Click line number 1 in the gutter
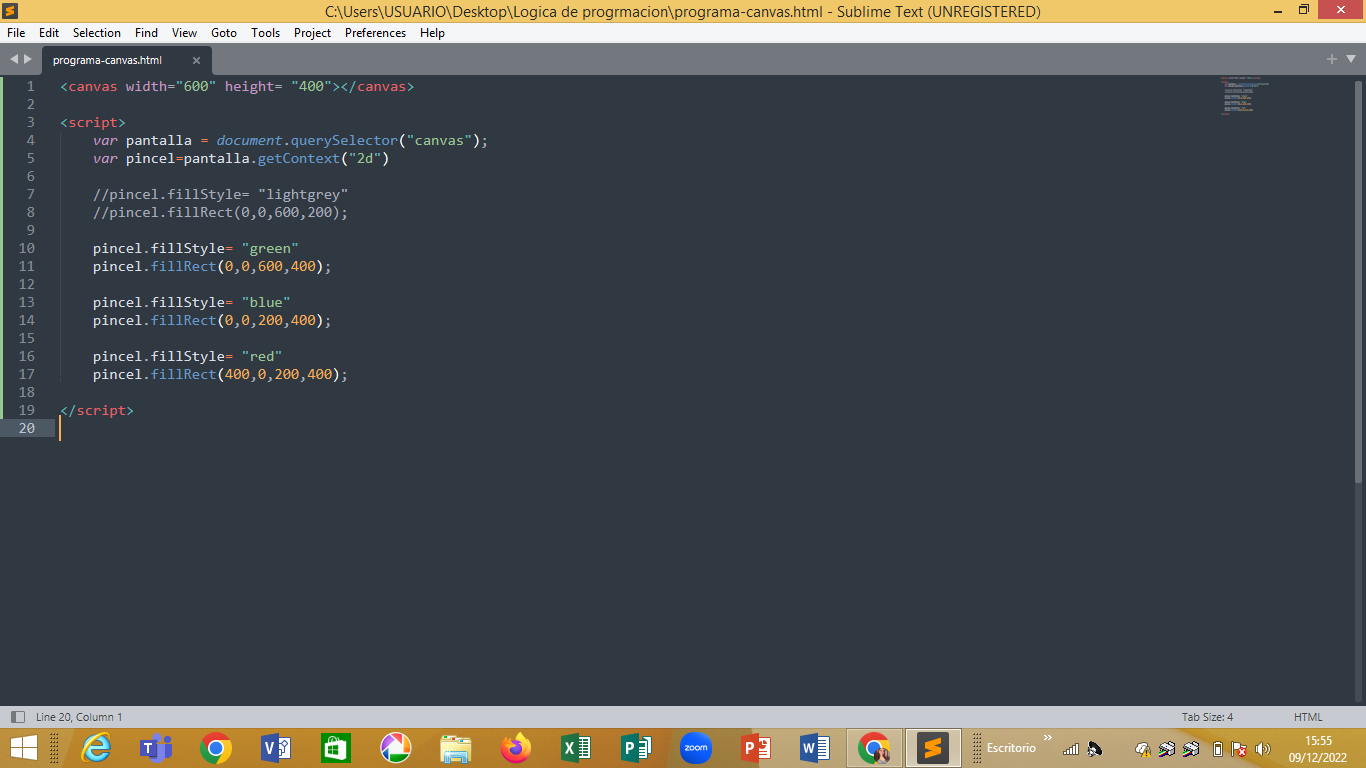The height and width of the screenshot is (768, 1366). pos(30,86)
